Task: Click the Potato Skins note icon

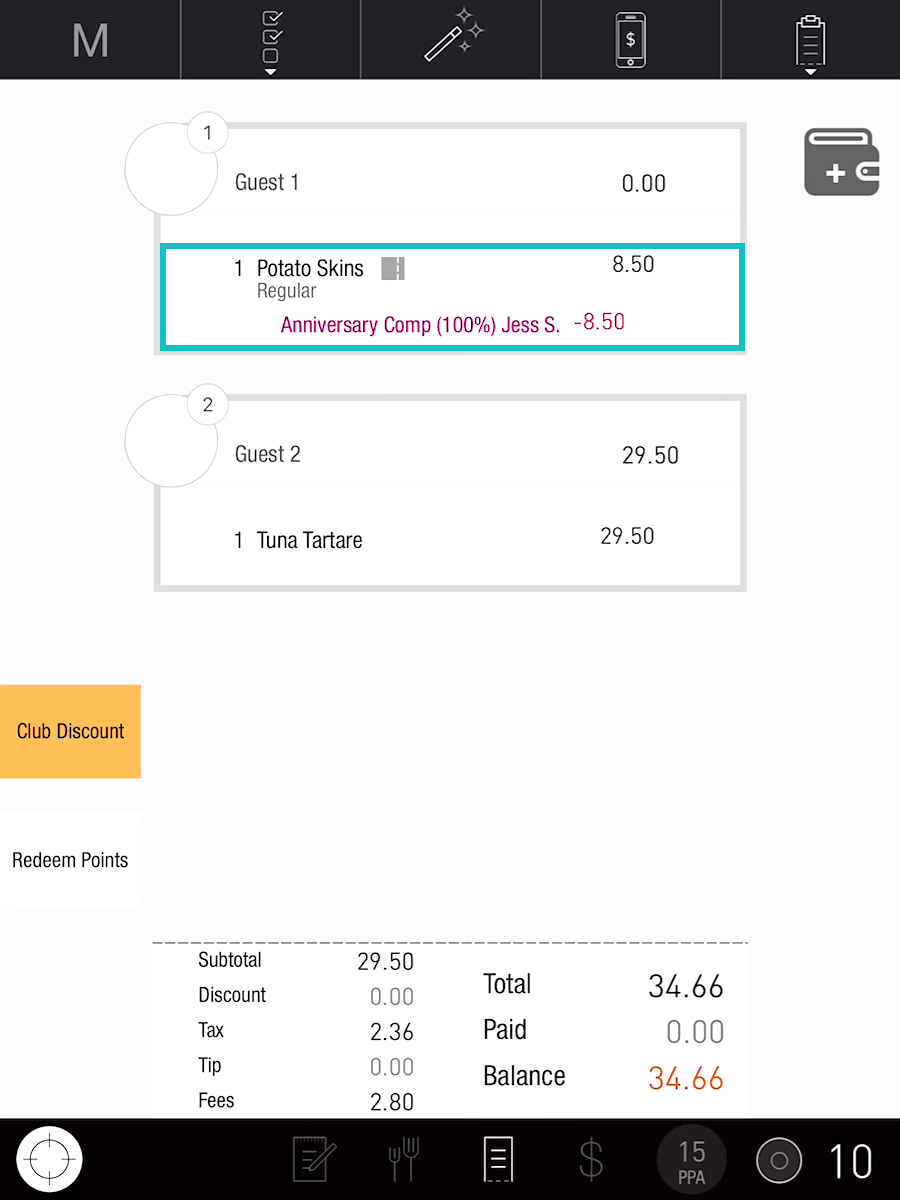Action: click(393, 268)
